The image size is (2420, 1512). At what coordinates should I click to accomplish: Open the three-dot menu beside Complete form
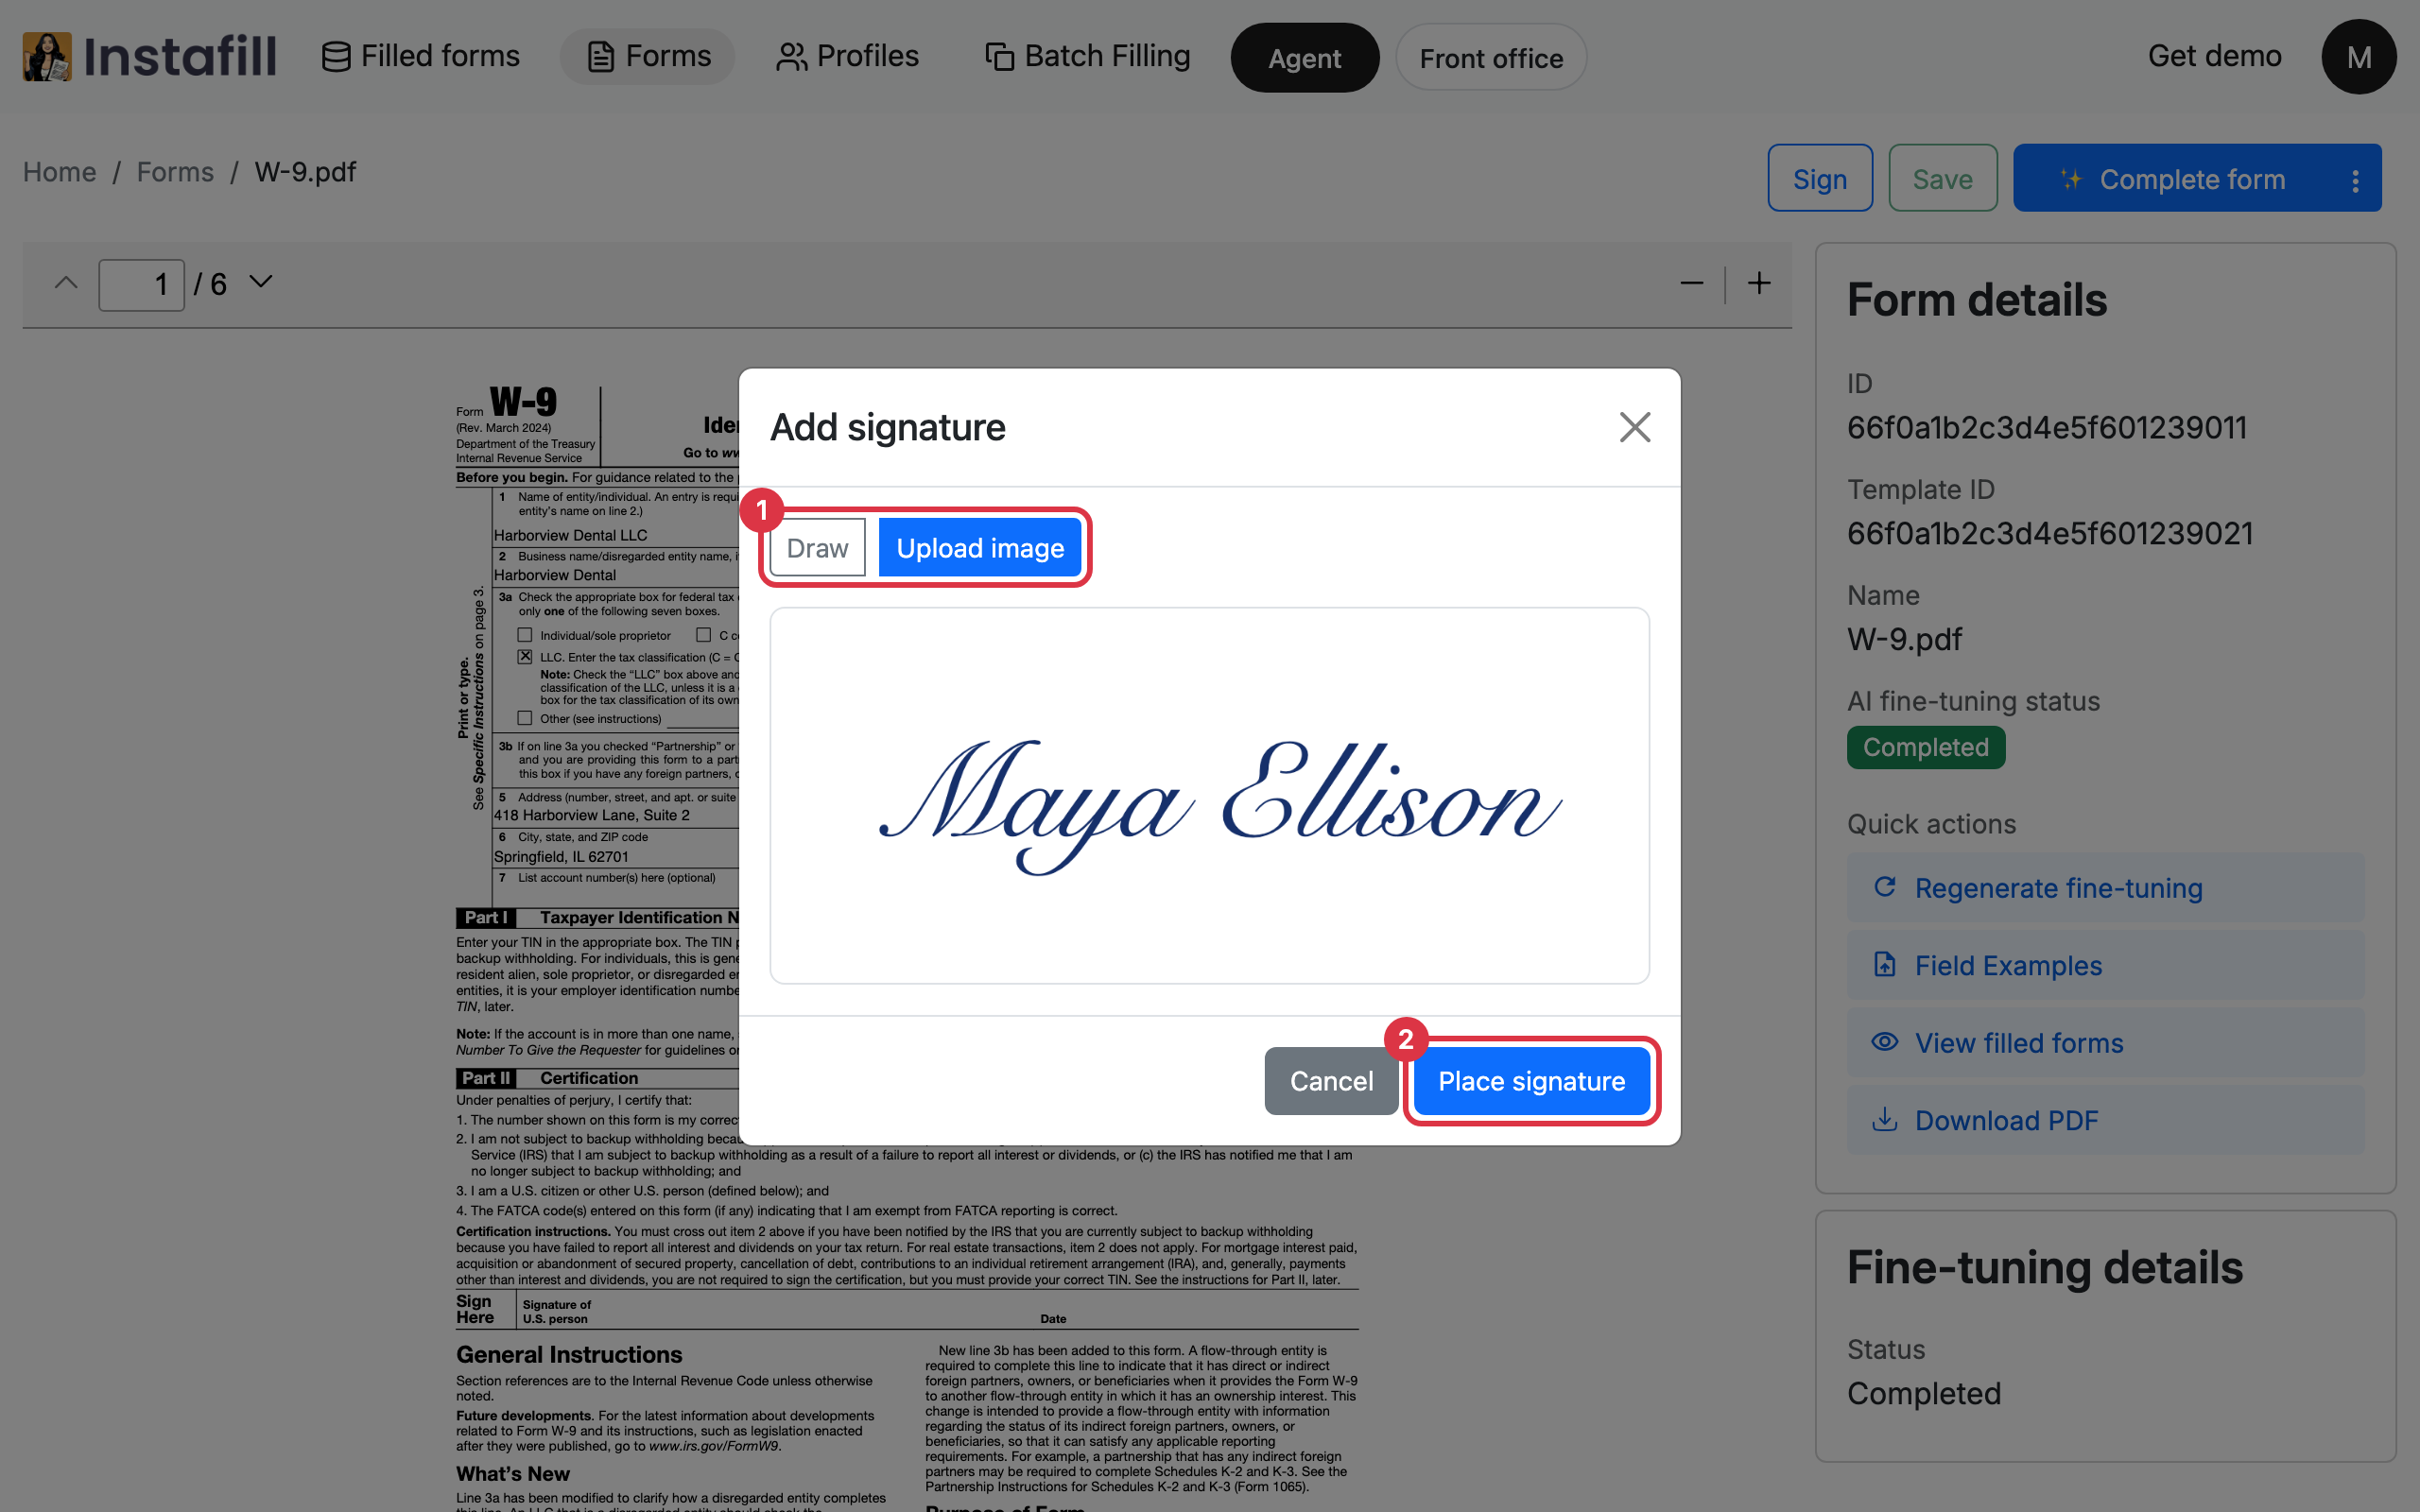2355,180
